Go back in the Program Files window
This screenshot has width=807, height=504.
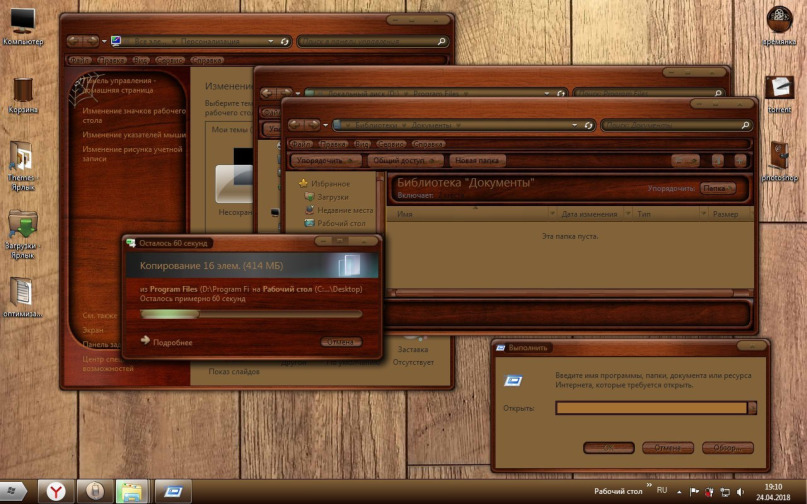click(x=267, y=93)
